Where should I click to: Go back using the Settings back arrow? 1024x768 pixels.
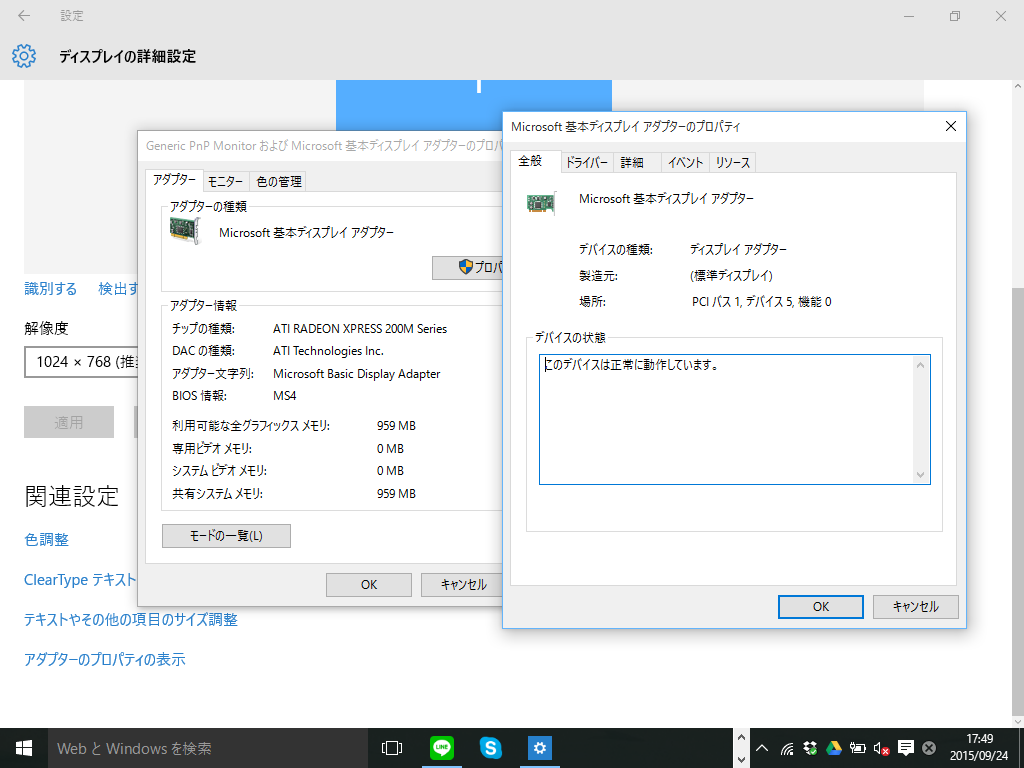24,16
